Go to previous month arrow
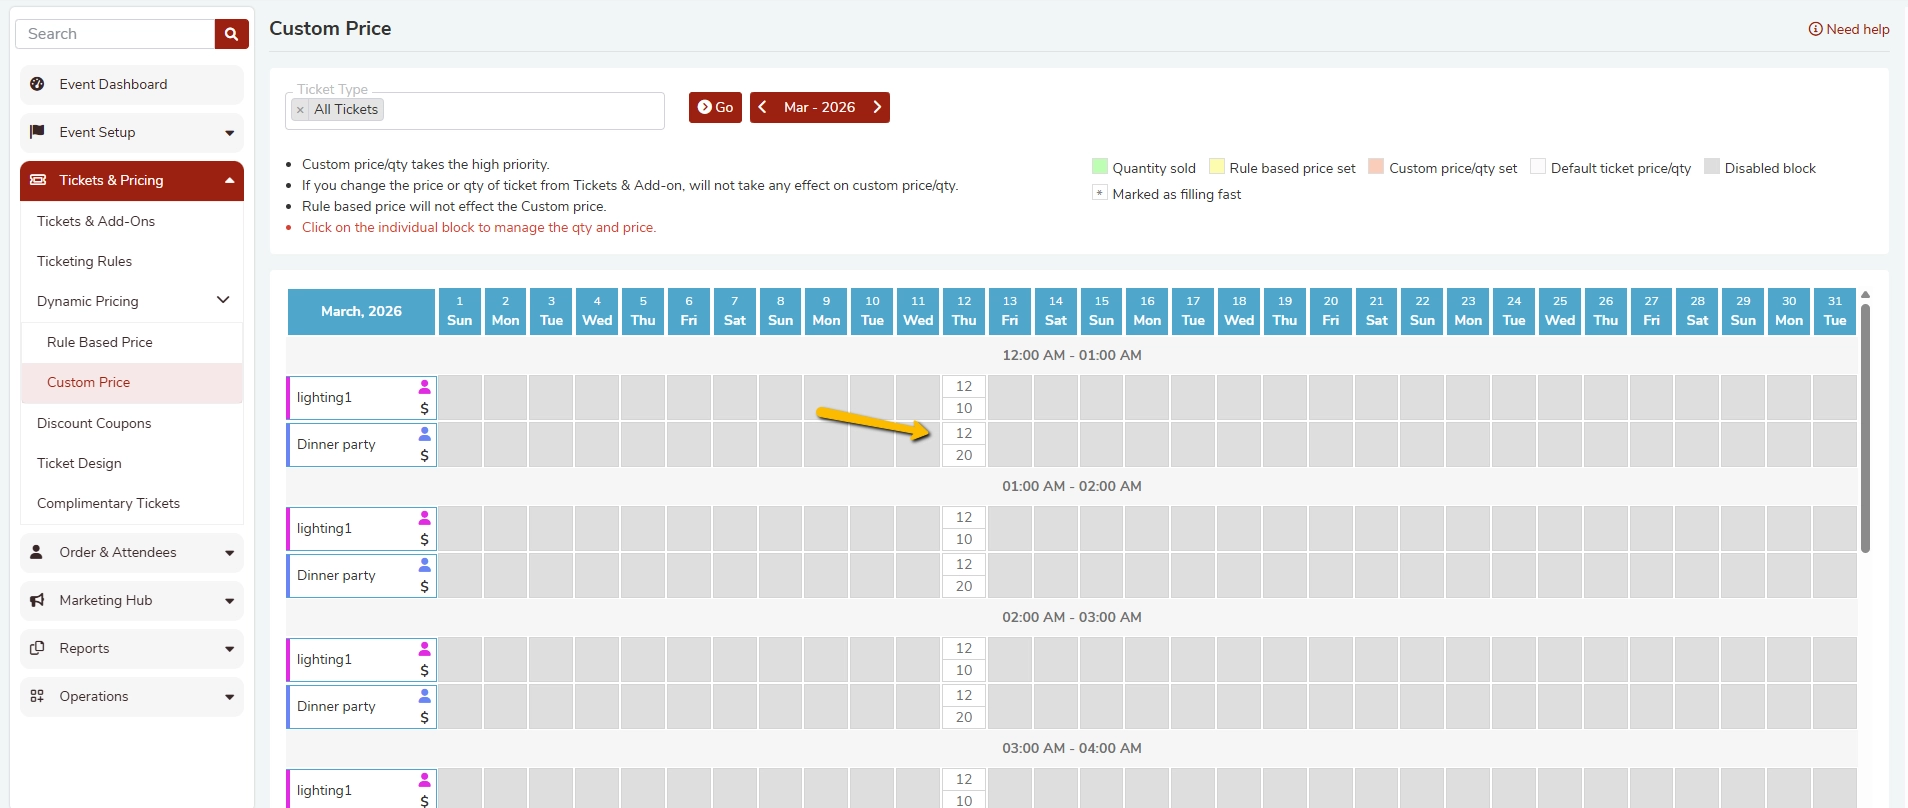1908x808 pixels. [x=762, y=107]
